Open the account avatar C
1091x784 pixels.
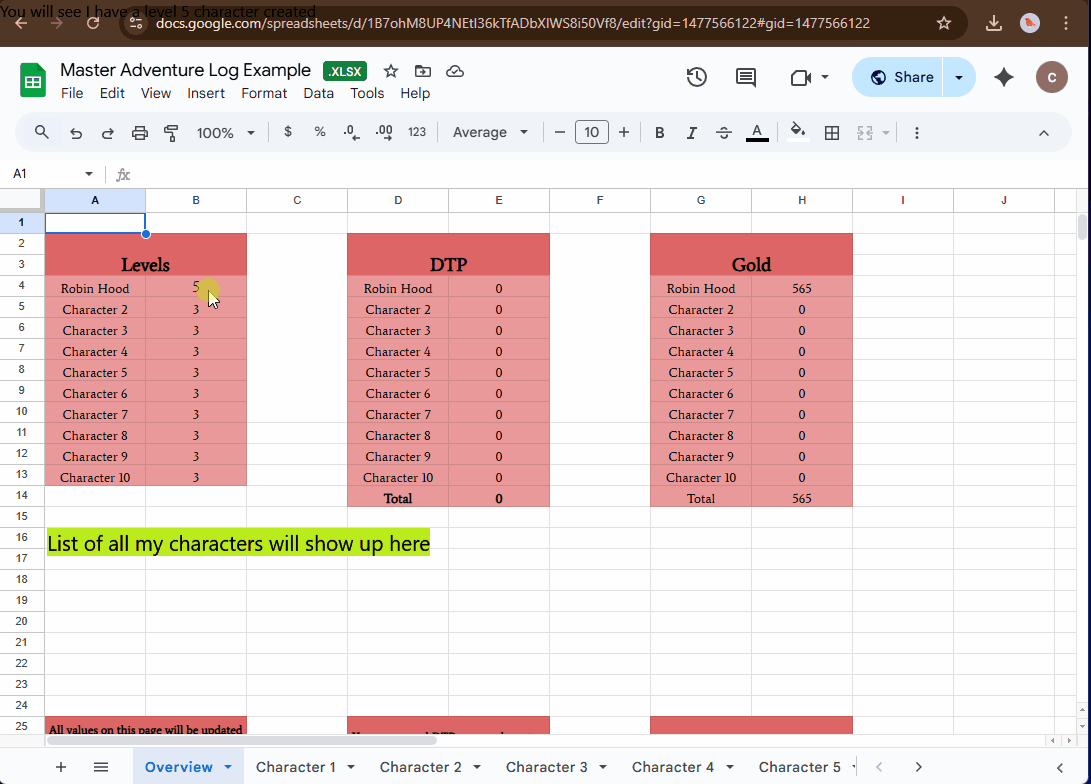(1052, 77)
